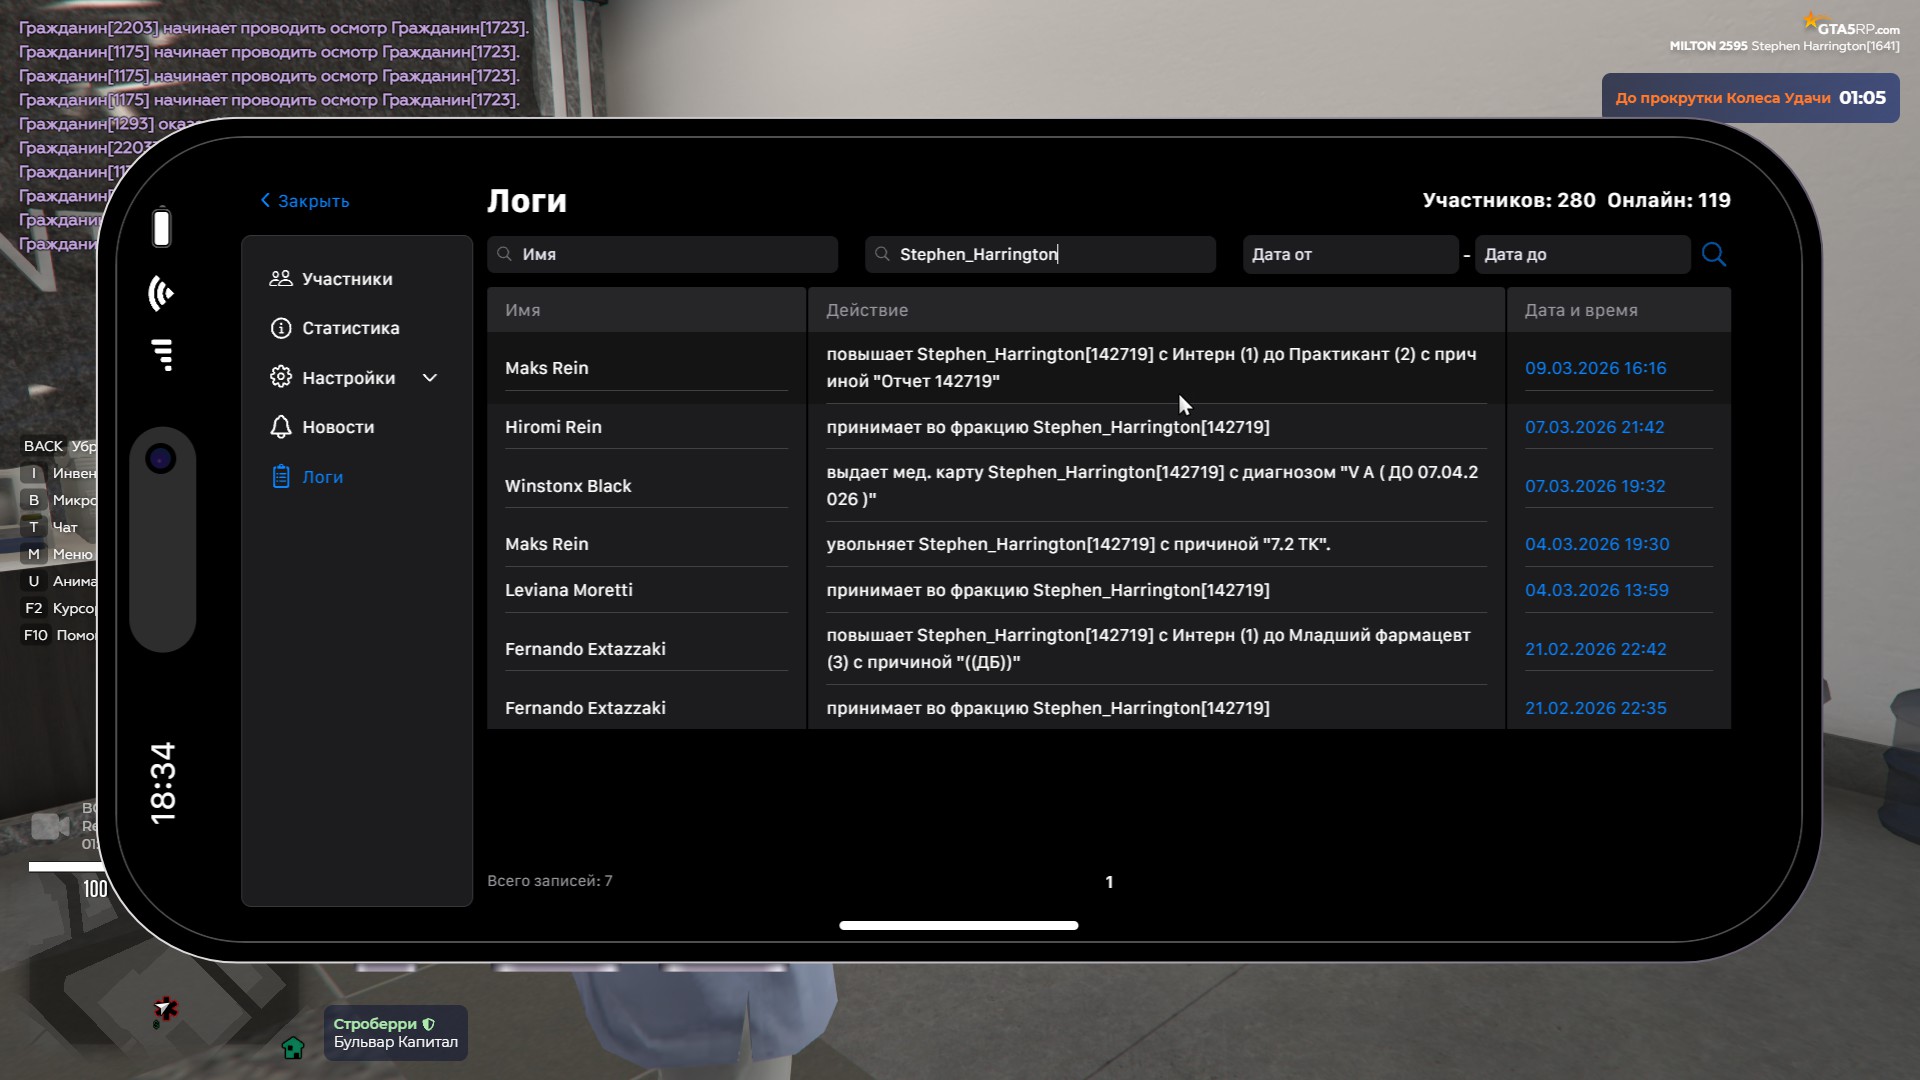Click the Логи clipboard icon
The width and height of the screenshot is (1920, 1080).
click(x=280, y=477)
